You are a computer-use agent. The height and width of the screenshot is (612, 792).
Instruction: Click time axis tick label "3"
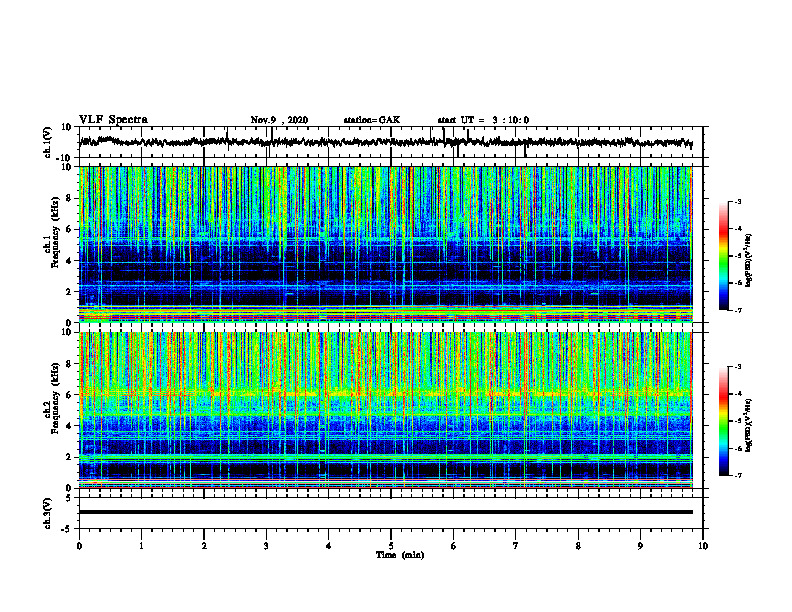pos(266,546)
